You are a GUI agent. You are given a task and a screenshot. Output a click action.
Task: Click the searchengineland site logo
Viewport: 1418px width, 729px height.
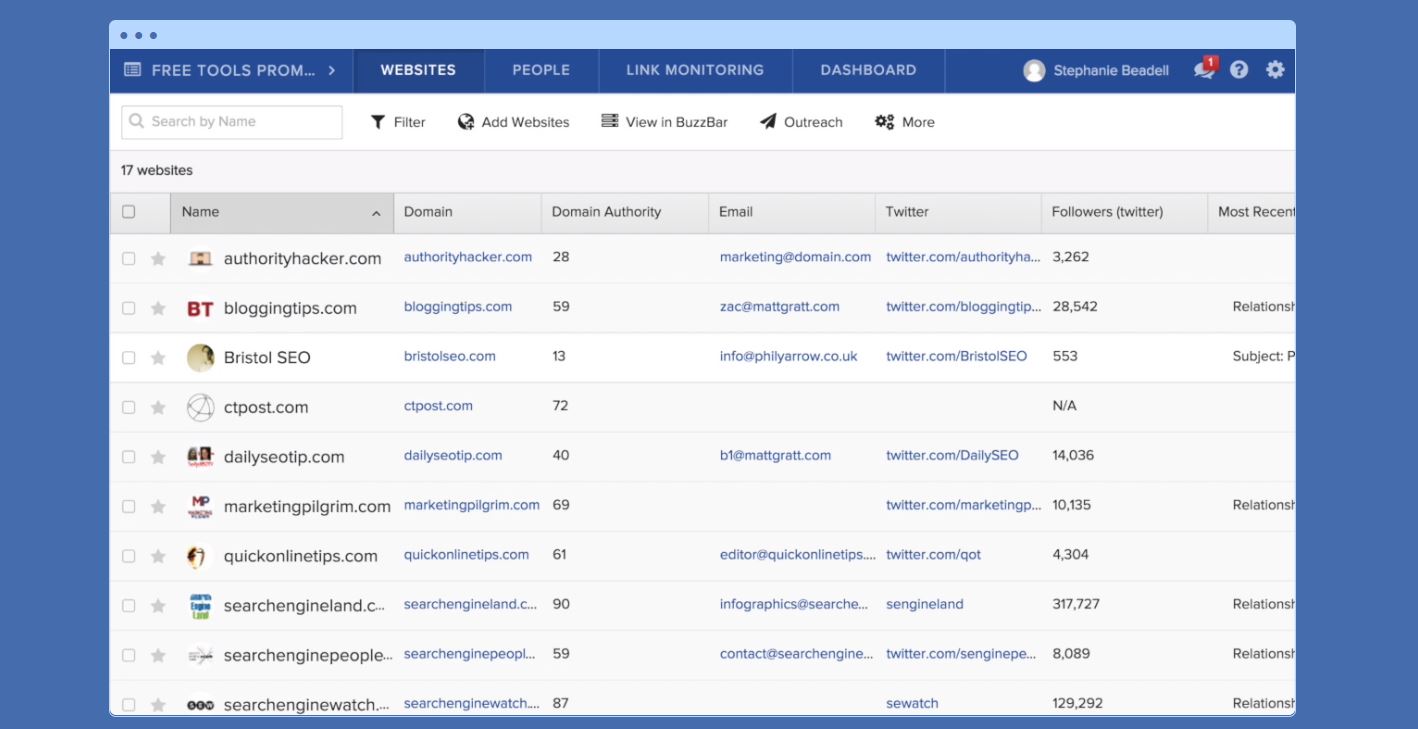pos(200,606)
